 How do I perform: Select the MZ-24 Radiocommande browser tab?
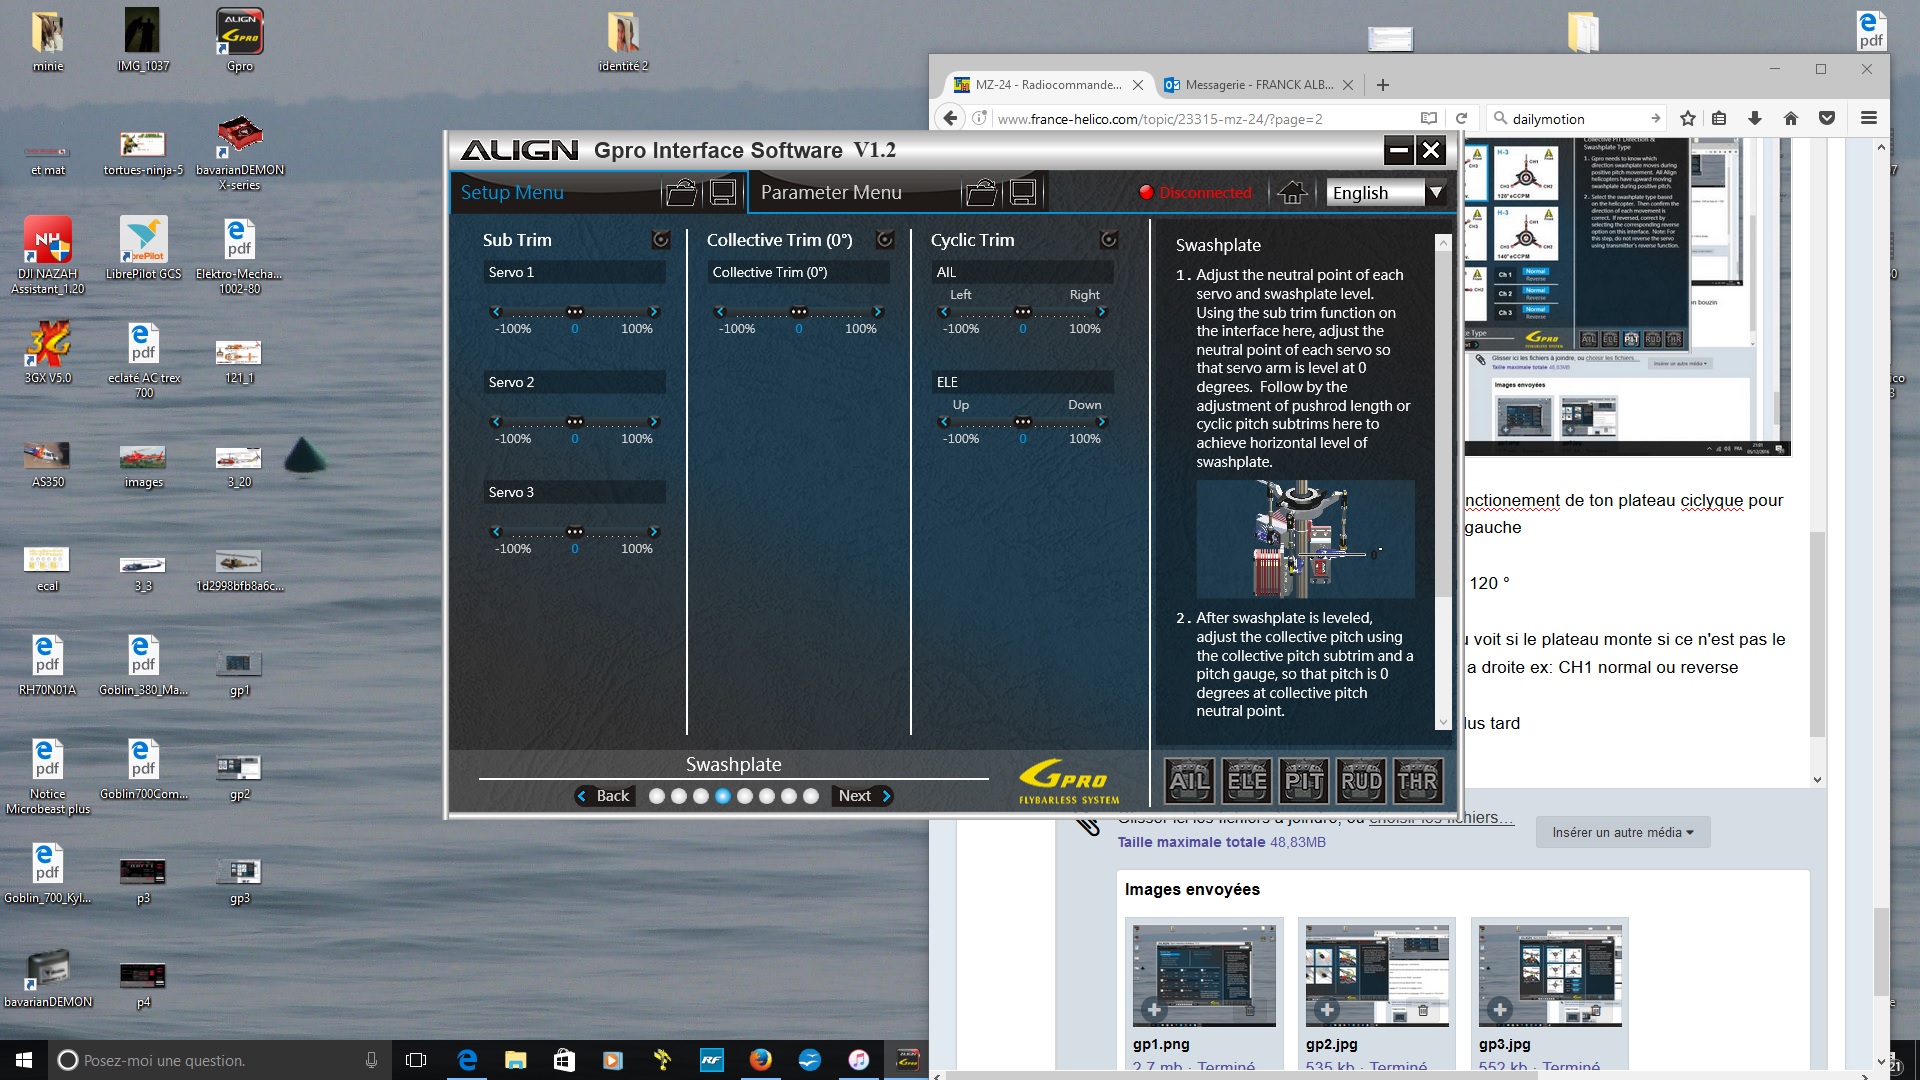tap(1047, 85)
